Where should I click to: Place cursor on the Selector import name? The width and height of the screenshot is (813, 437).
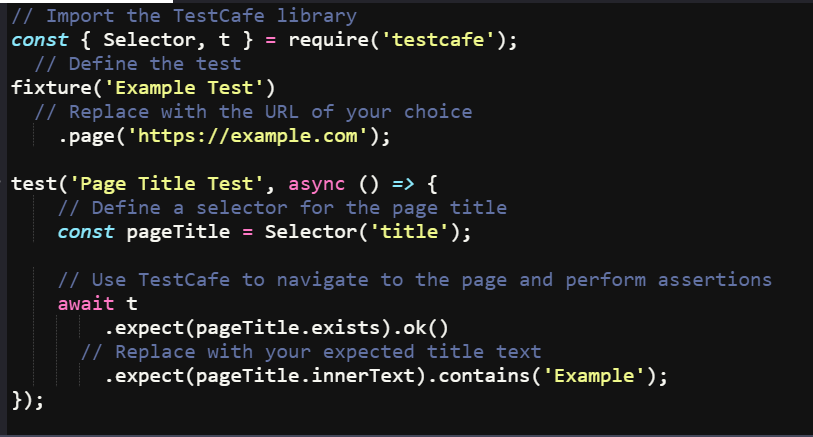point(149,40)
